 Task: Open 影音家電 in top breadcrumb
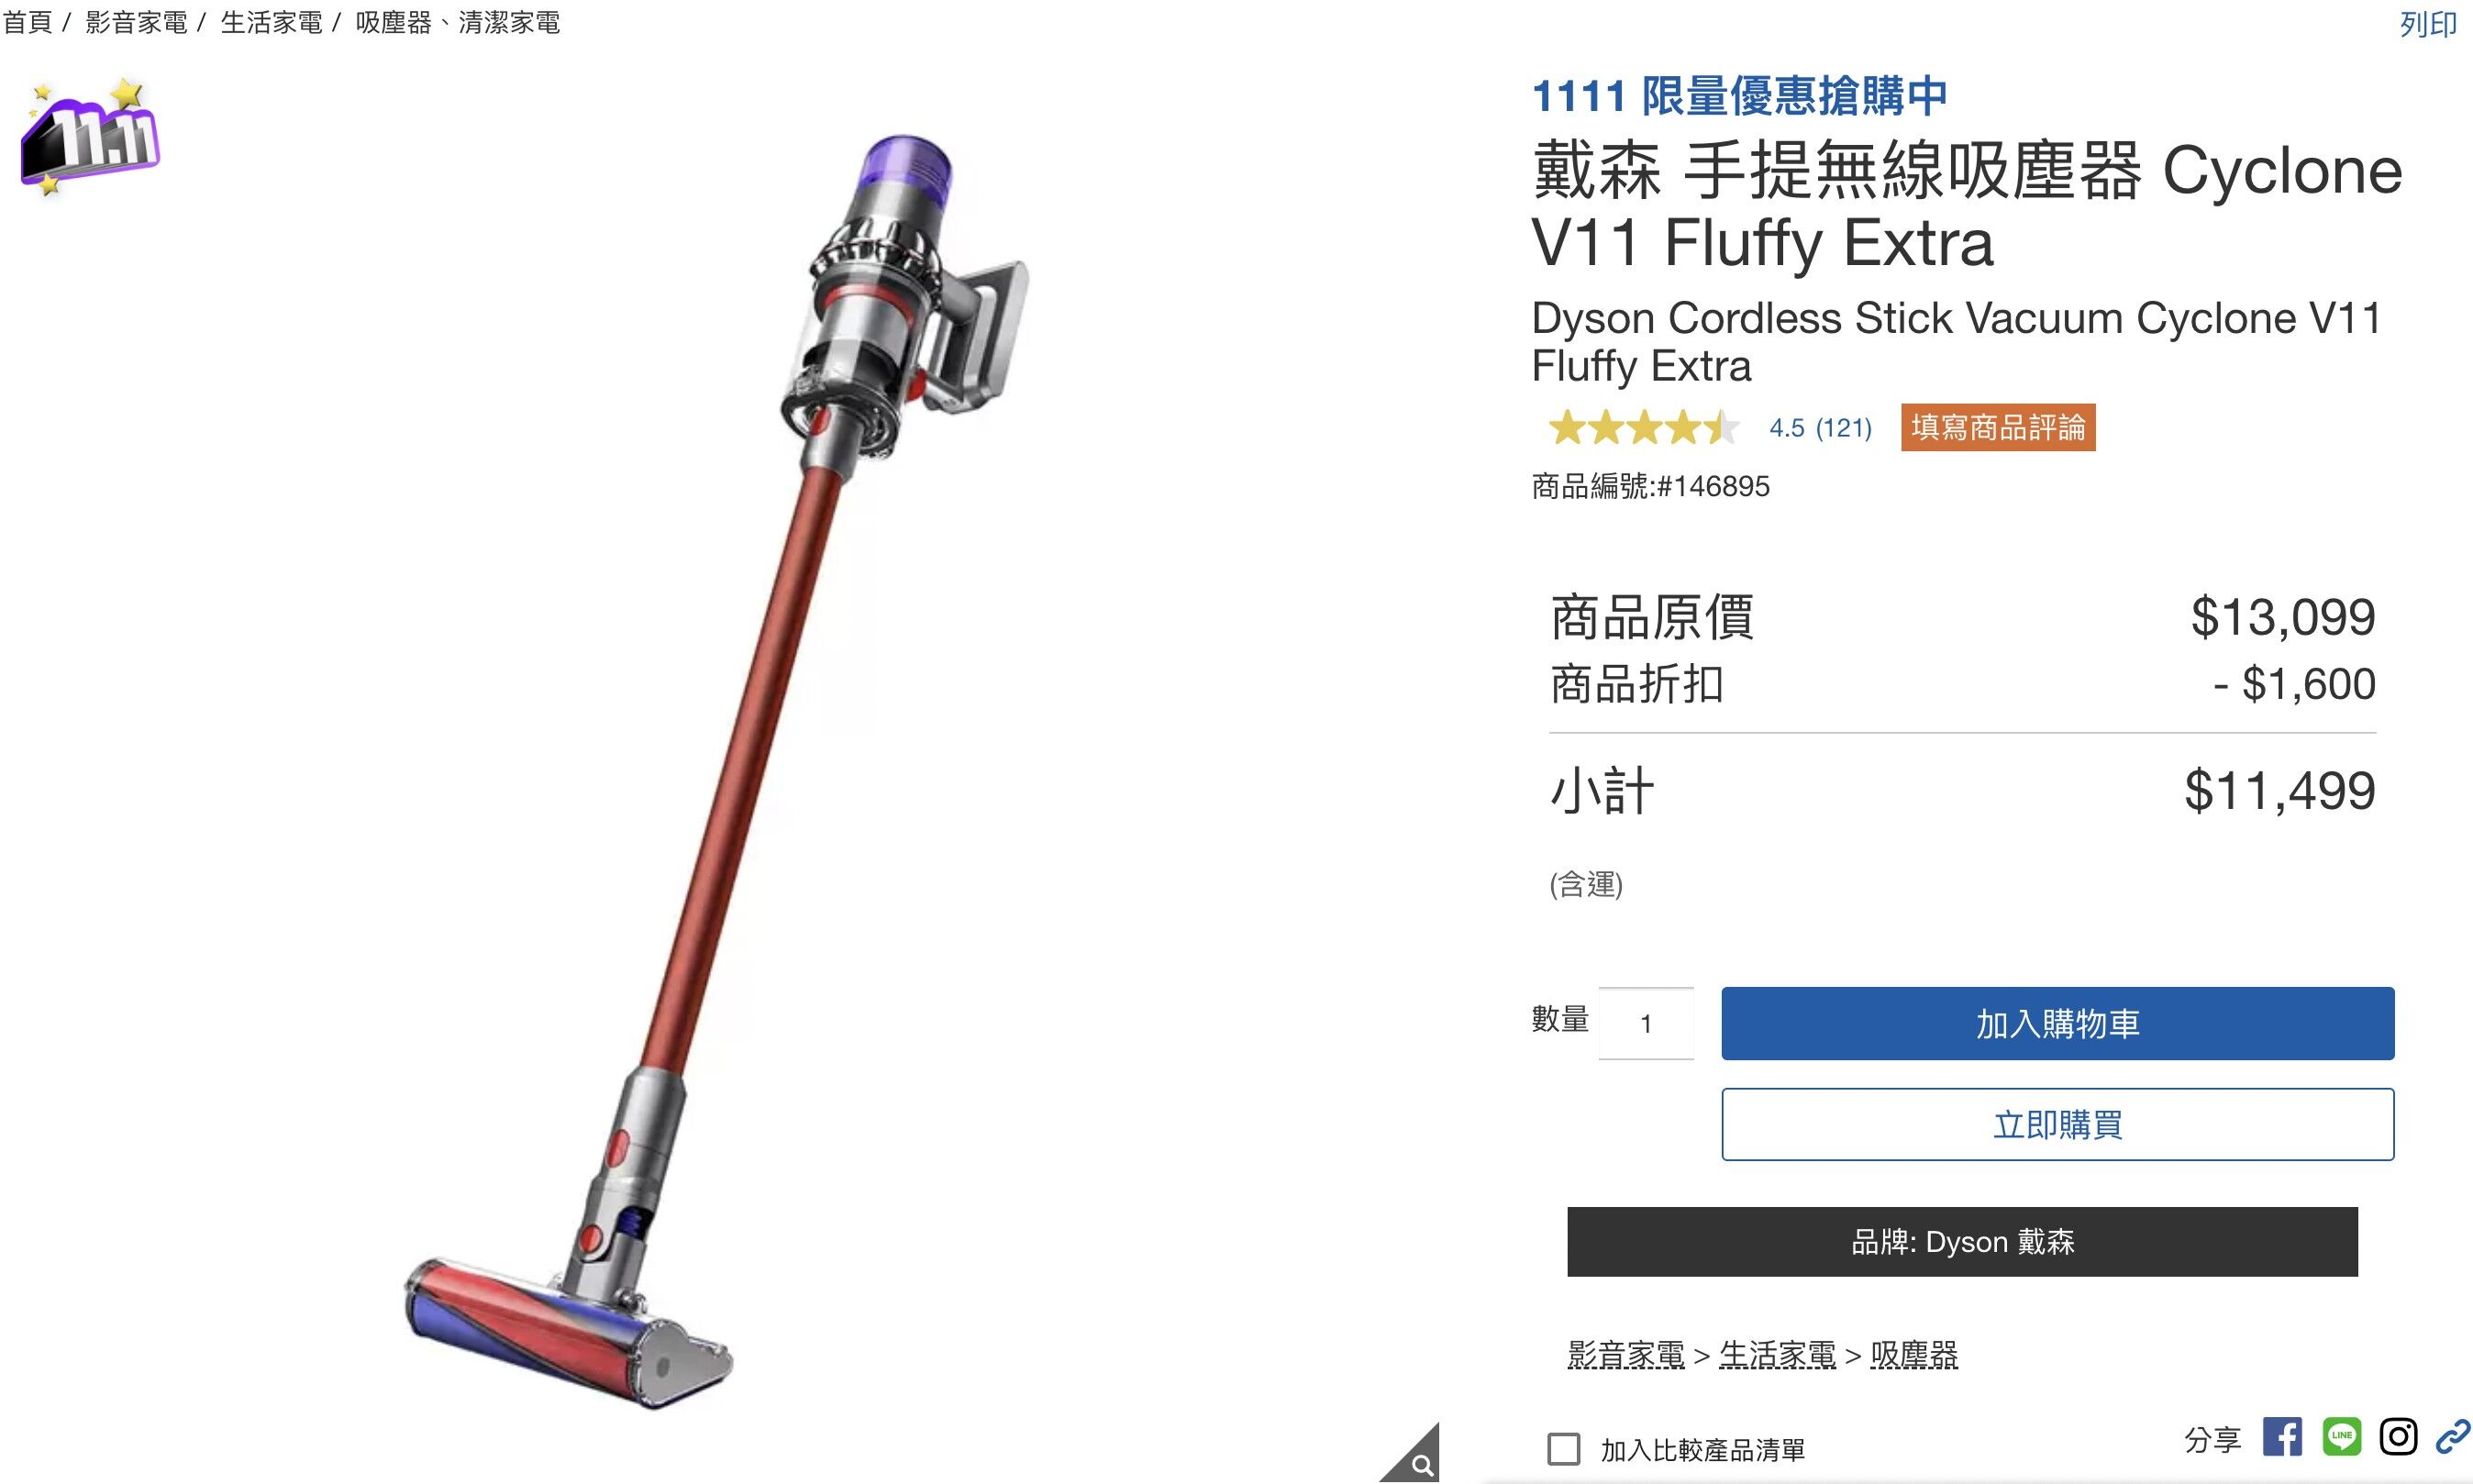(136, 22)
